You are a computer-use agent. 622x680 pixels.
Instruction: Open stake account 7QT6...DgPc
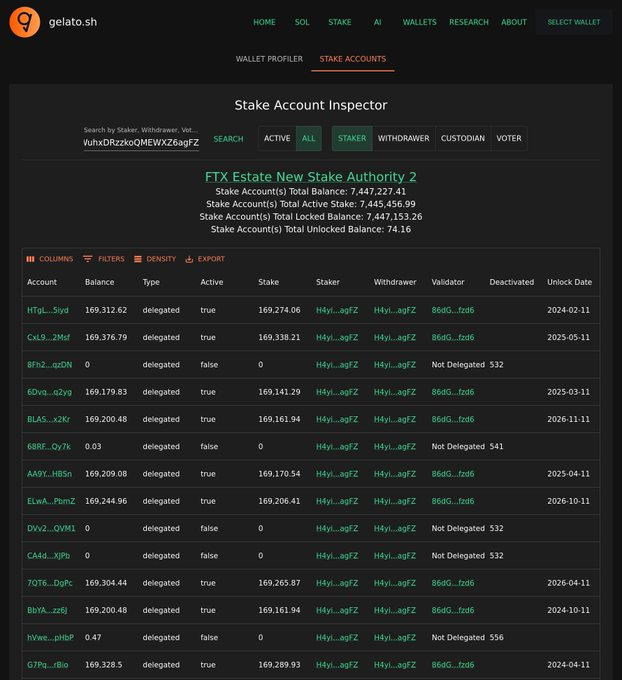(x=49, y=583)
